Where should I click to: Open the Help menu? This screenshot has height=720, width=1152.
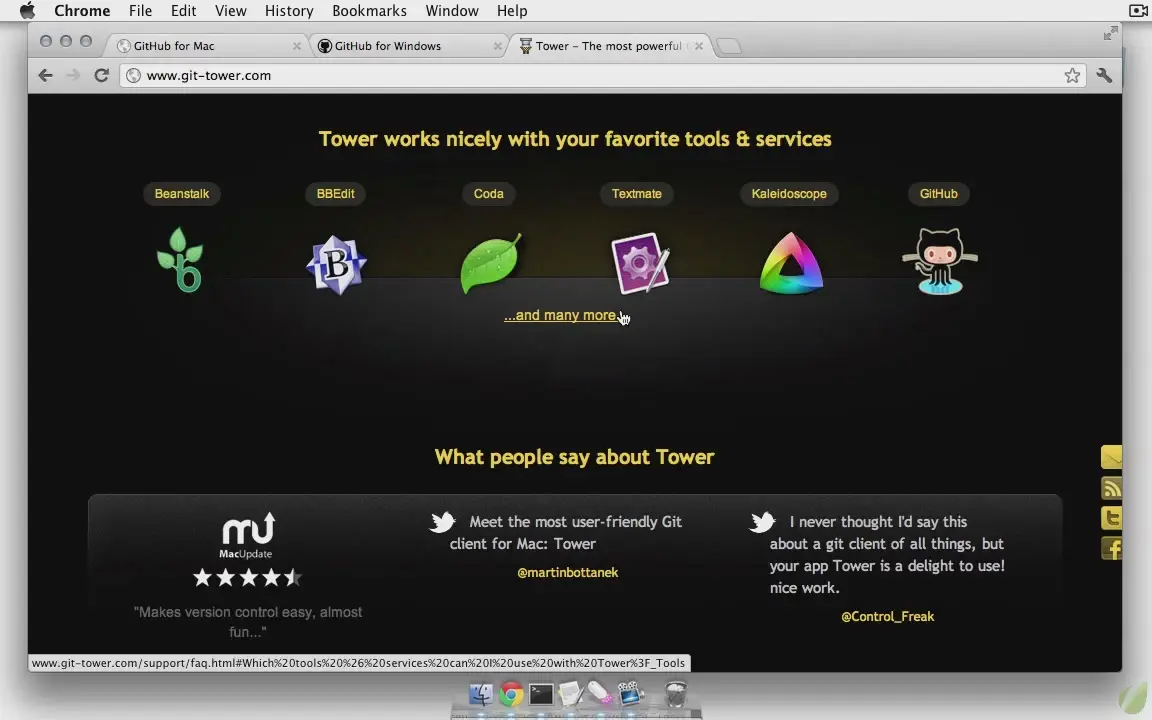click(512, 10)
